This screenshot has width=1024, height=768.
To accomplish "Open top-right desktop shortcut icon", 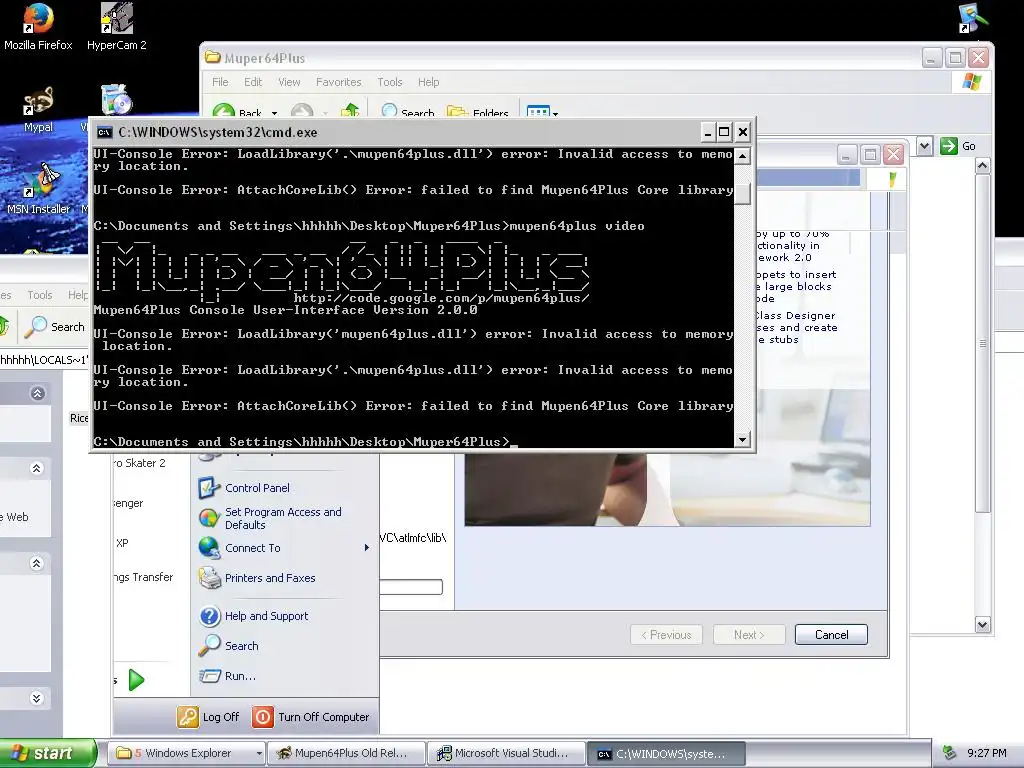I will [x=973, y=18].
